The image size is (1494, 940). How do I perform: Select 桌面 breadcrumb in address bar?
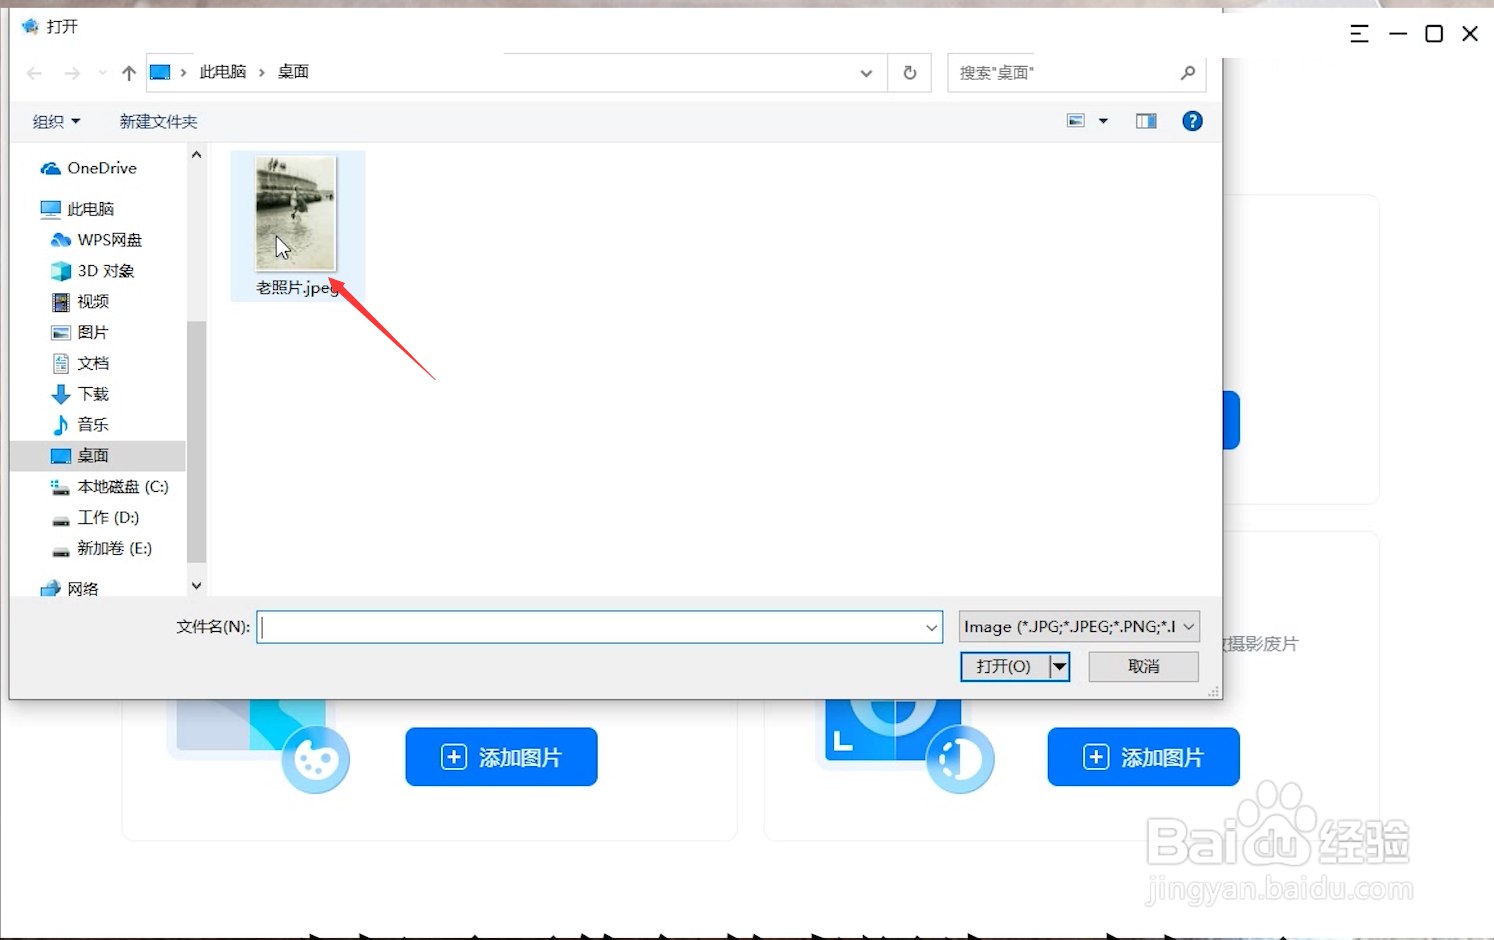[293, 72]
